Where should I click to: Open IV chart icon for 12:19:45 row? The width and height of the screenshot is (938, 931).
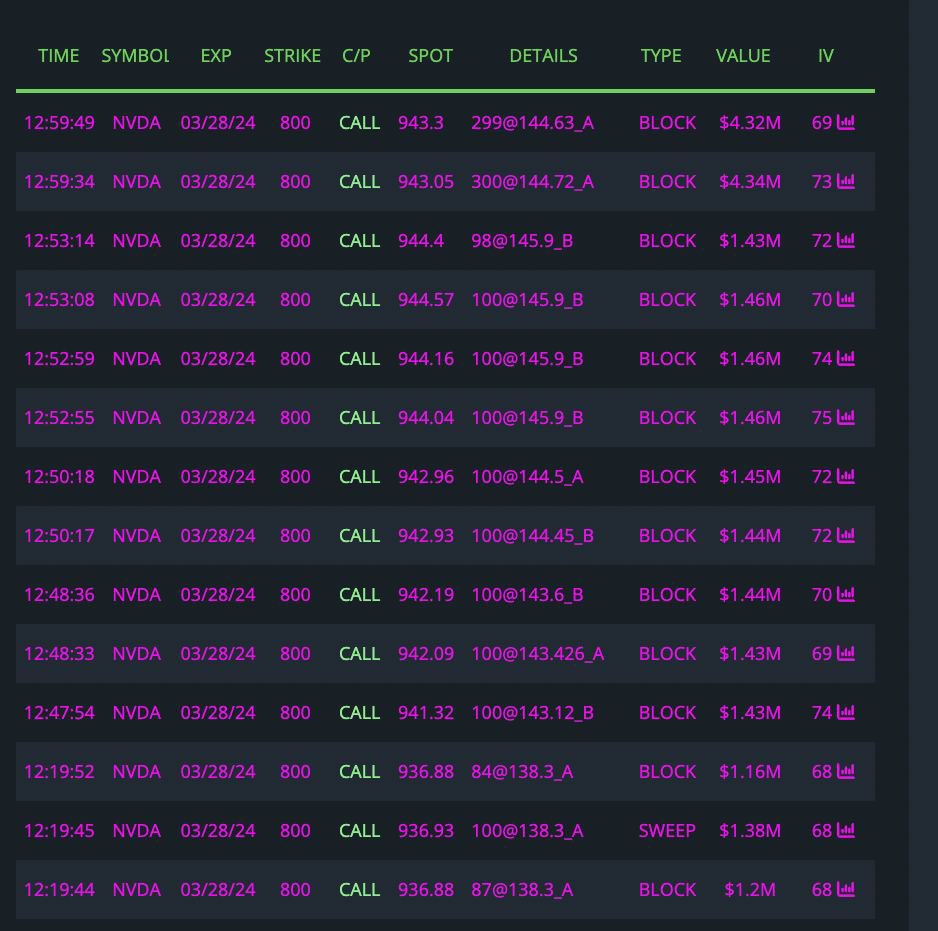pos(845,830)
